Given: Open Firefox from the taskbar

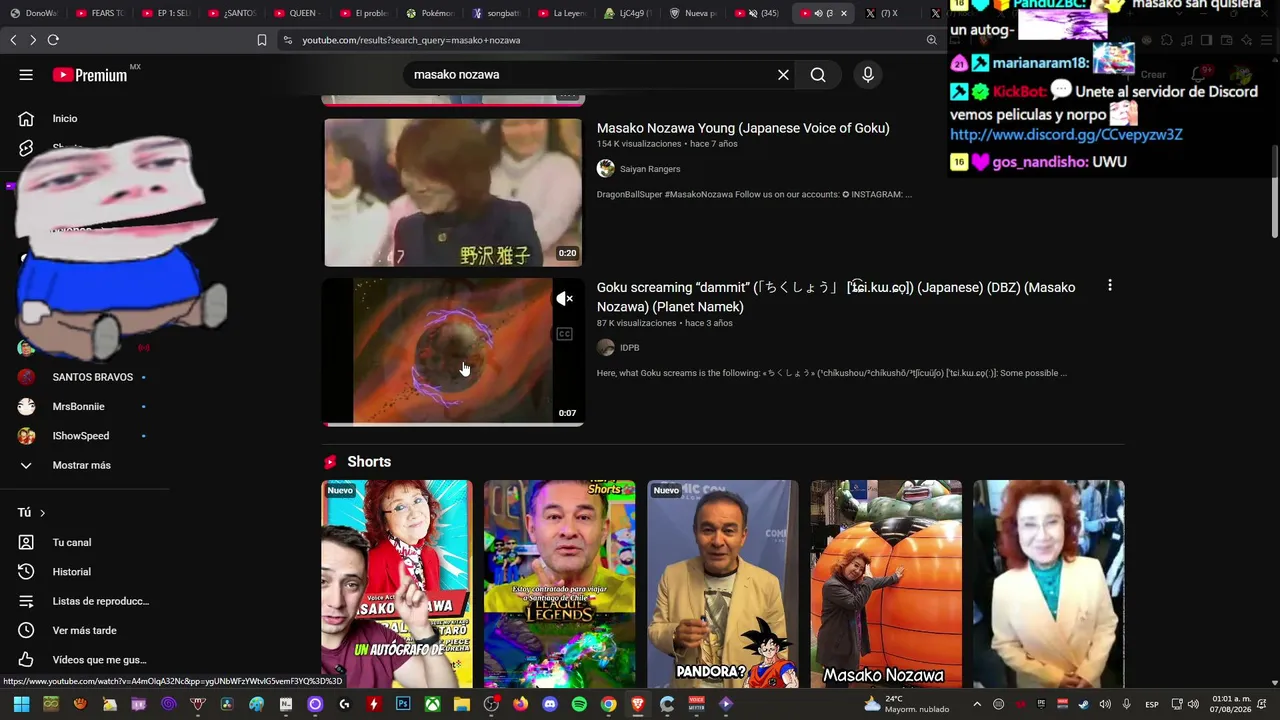Looking at the screenshot, I should [x=520, y=704].
